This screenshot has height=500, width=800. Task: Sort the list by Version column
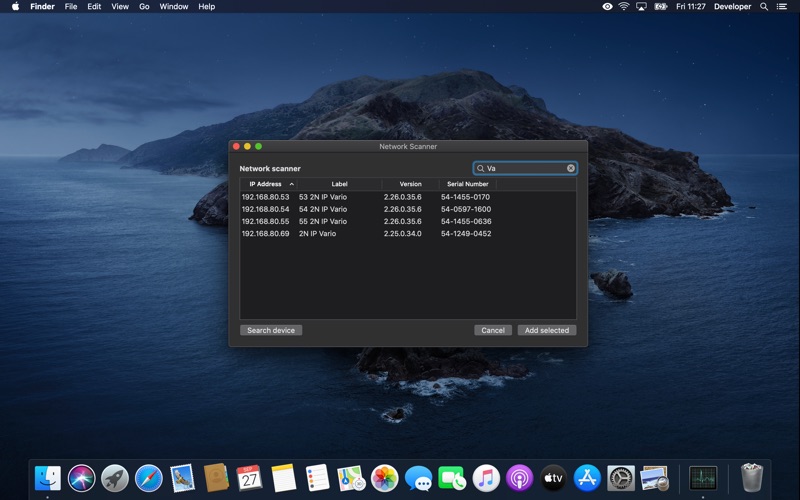(x=410, y=184)
